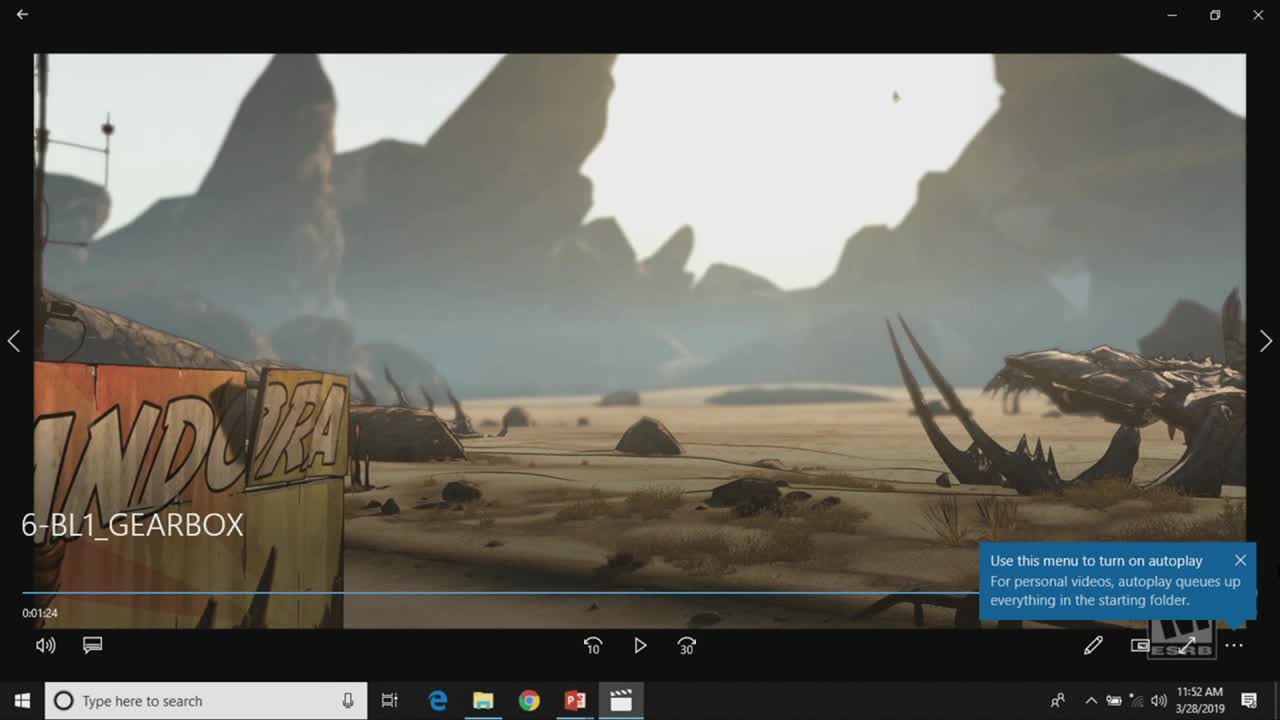Play in mini view mode

[1140, 646]
